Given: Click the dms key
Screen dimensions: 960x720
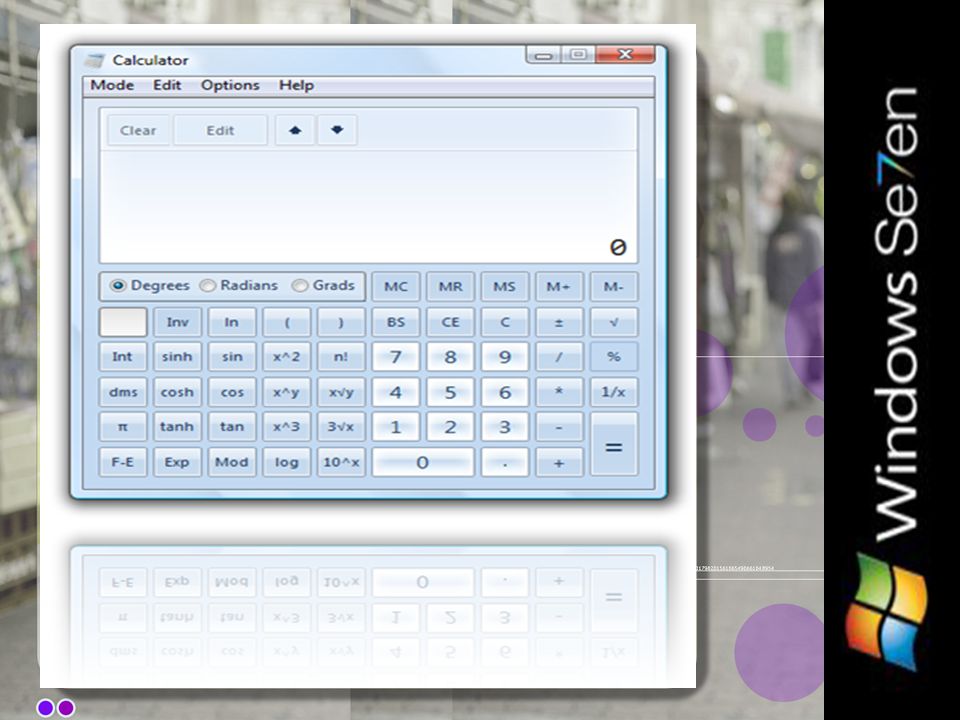Looking at the screenshot, I should pos(122,392).
